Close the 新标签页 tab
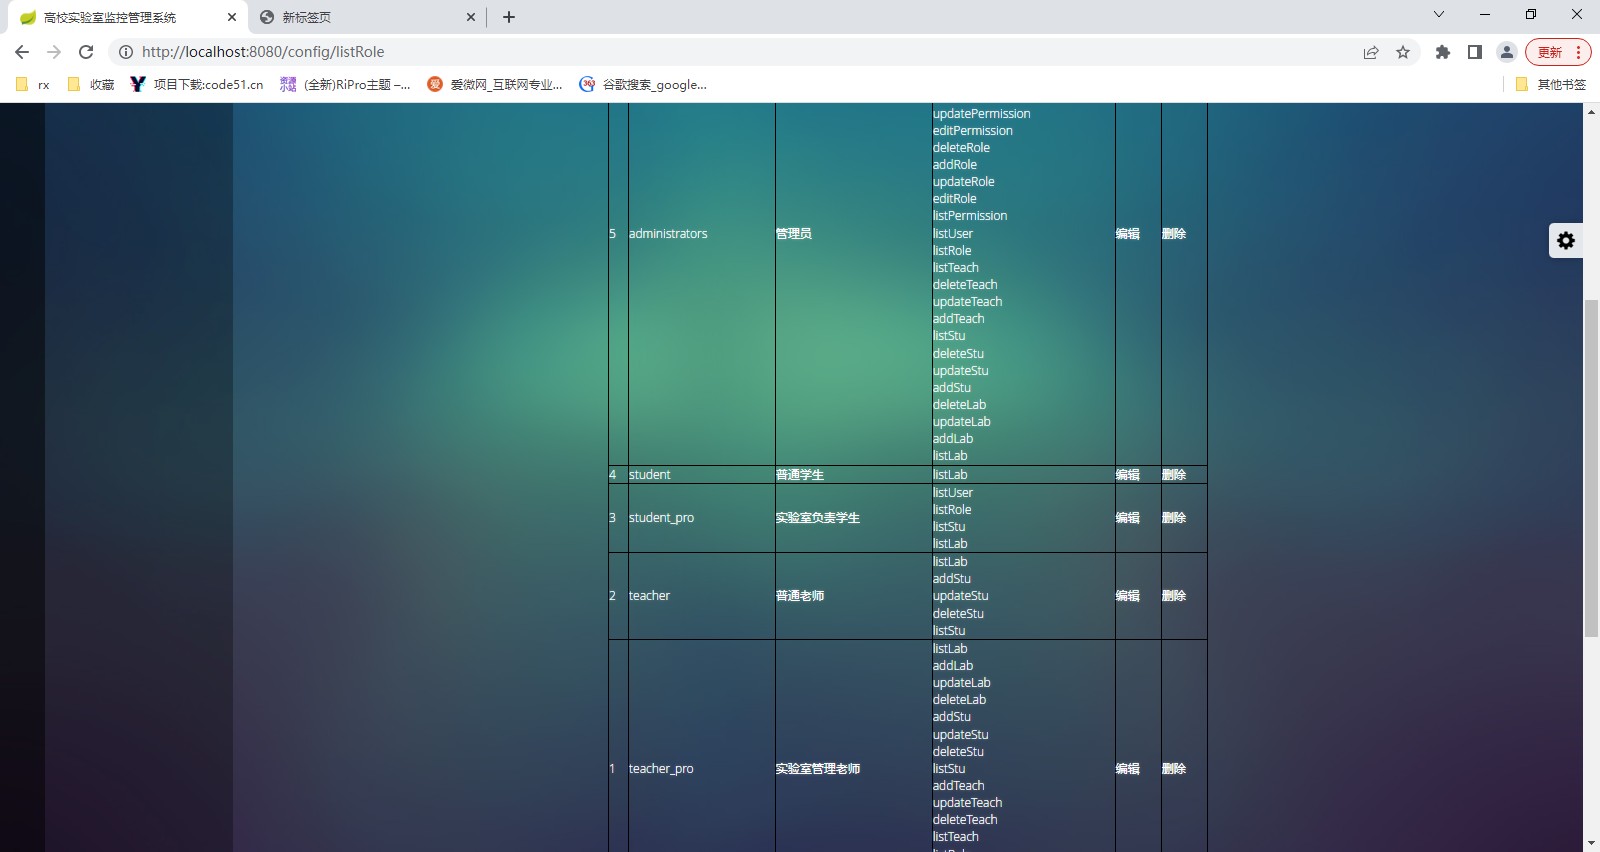Viewport: 1600px width, 852px height. pyautogui.click(x=471, y=17)
